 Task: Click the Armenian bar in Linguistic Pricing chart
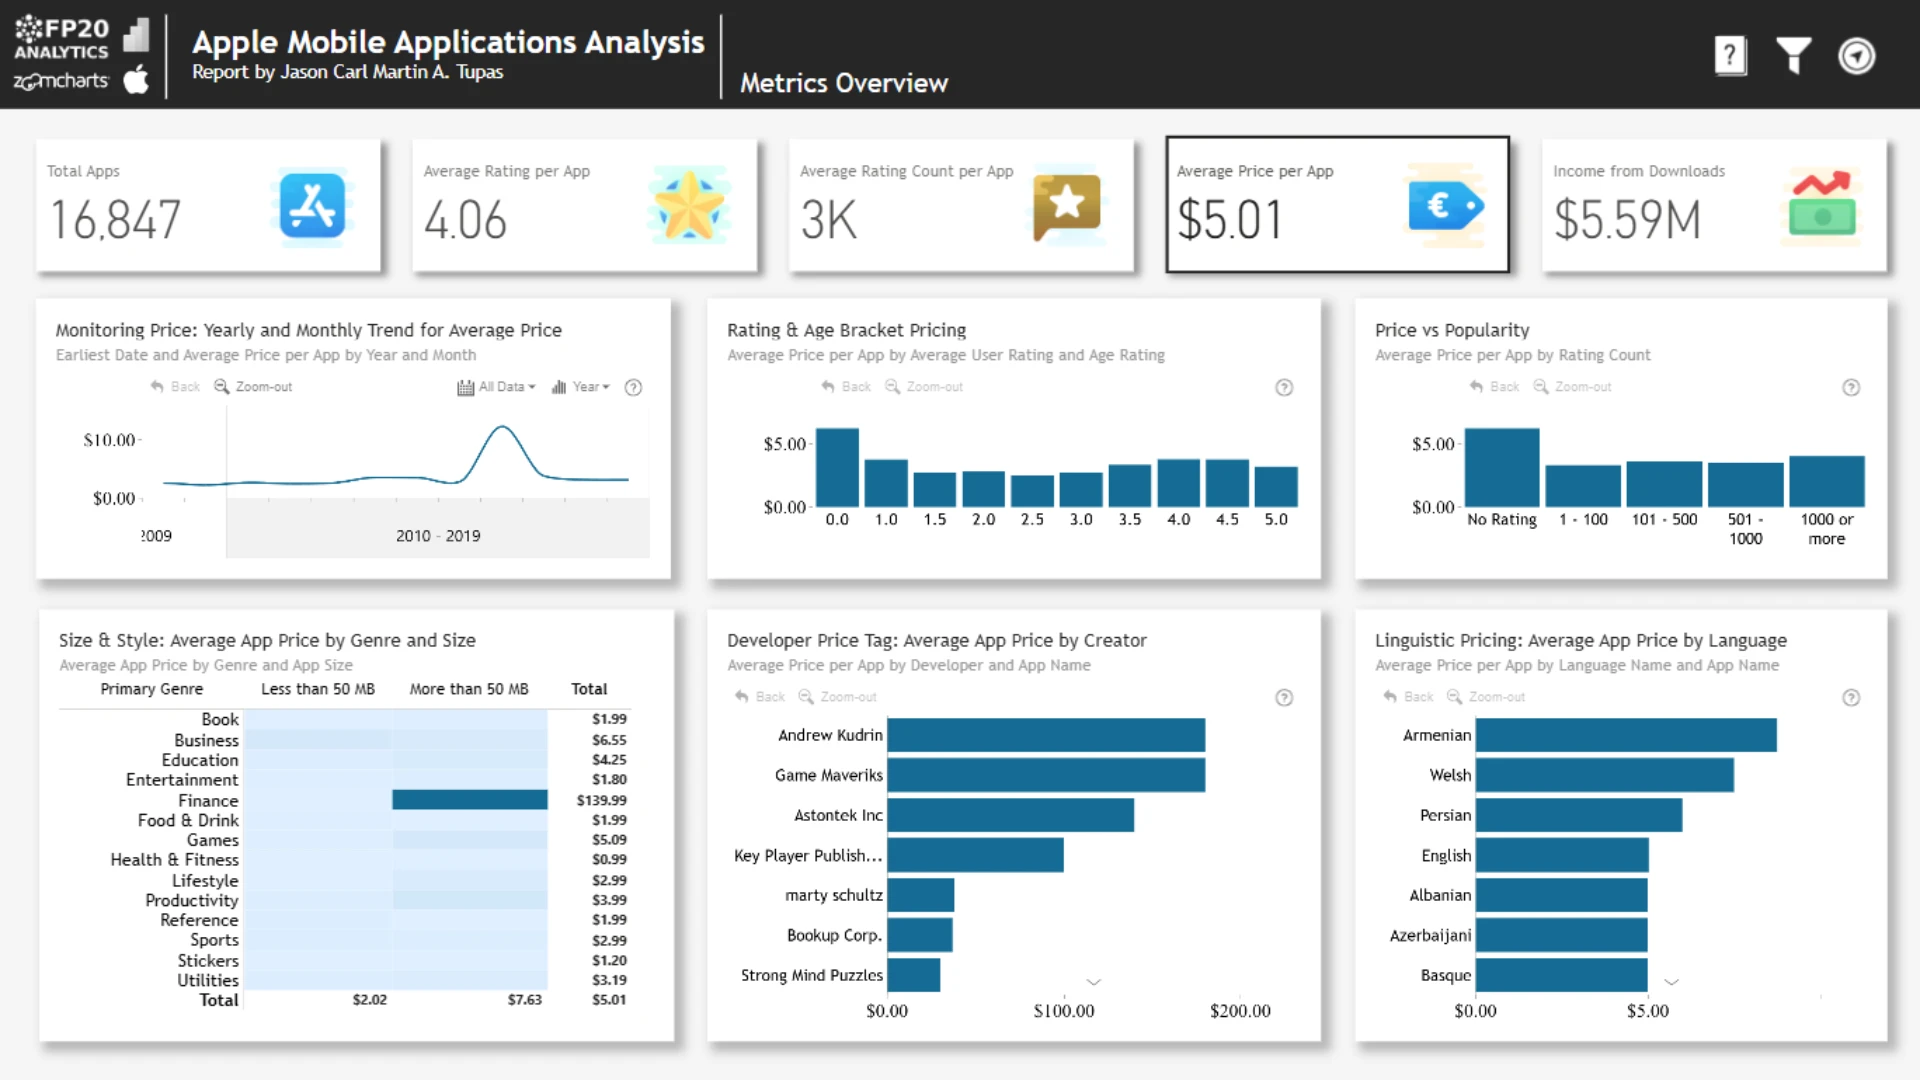(x=1625, y=735)
